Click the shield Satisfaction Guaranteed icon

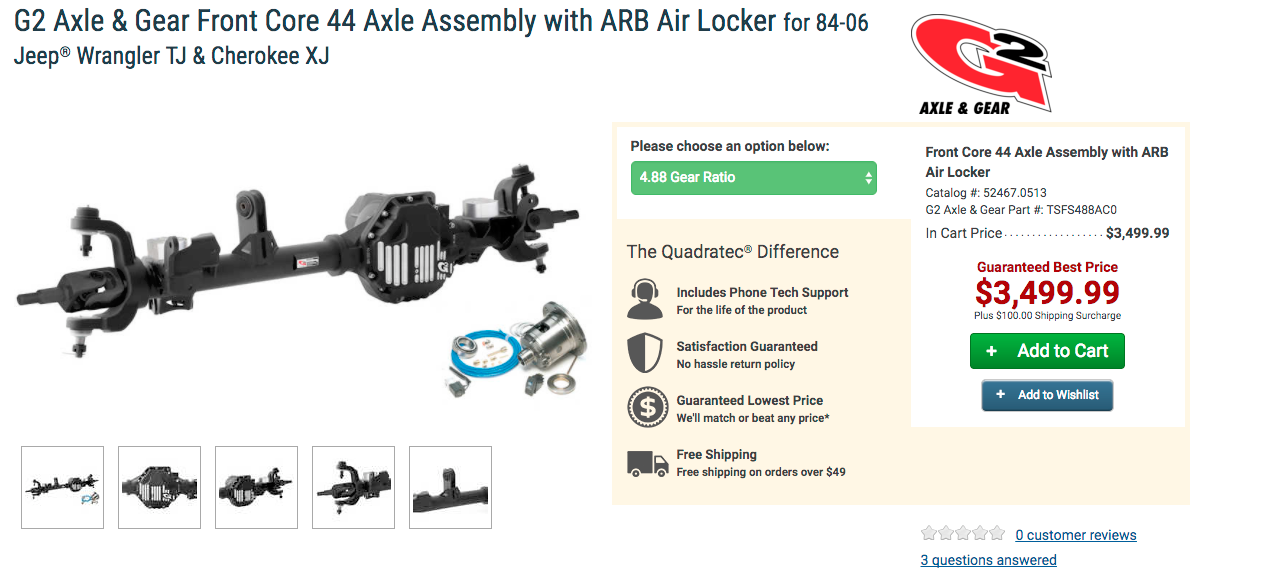(645, 354)
